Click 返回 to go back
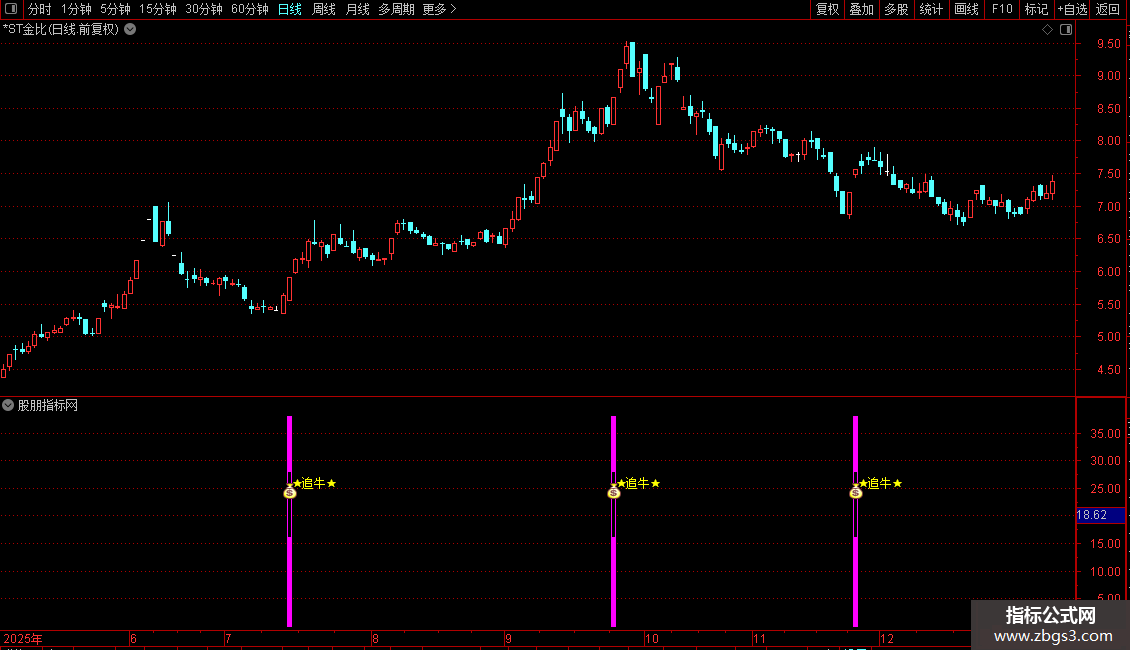This screenshot has height=650, width=1130. (x=1108, y=9)
